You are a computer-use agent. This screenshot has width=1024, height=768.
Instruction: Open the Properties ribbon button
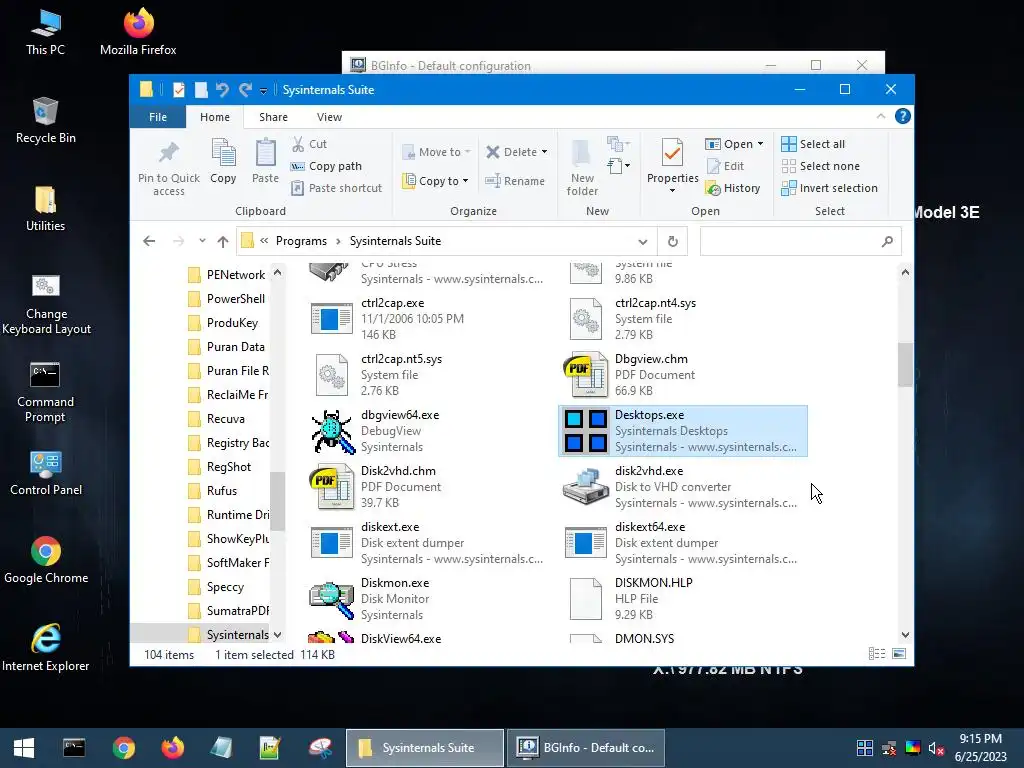click(672, 159)
